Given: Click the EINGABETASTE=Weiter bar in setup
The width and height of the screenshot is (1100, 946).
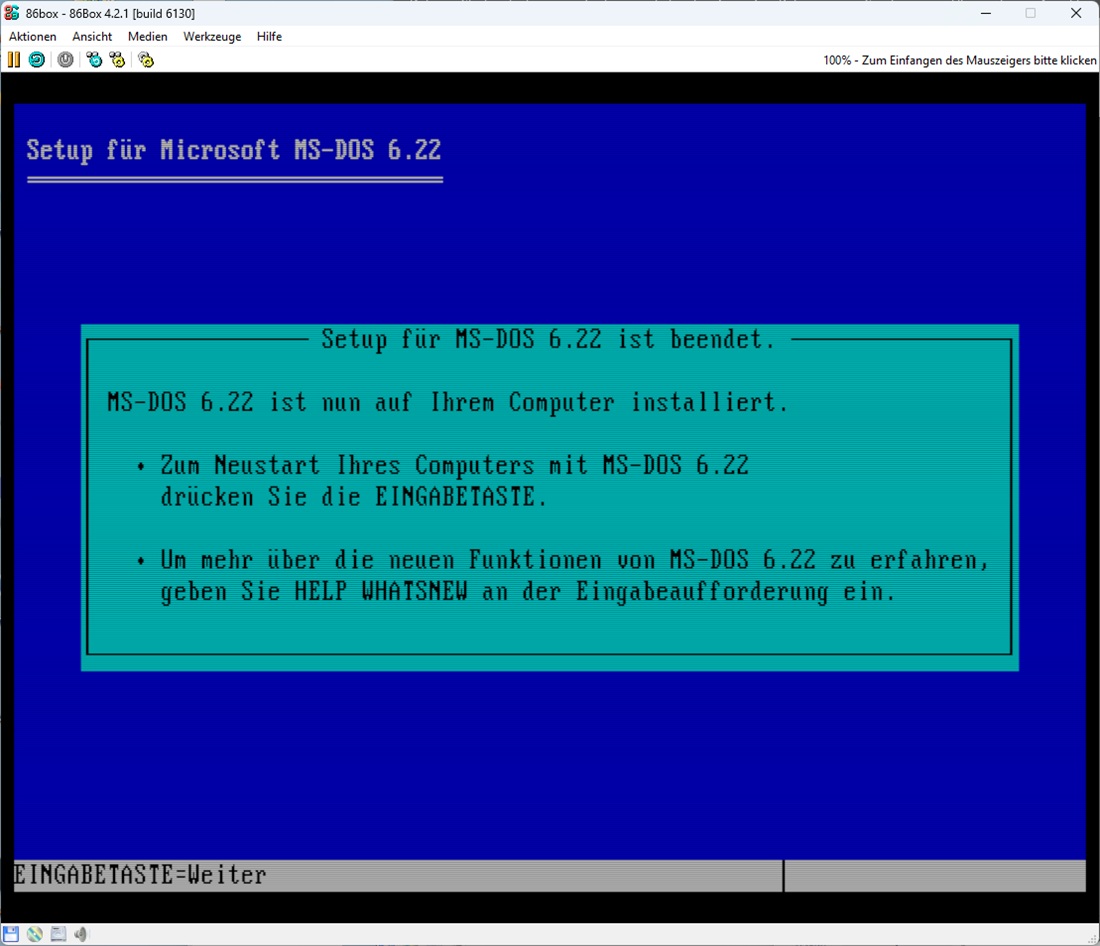Looking at the screenshot, I should tap(140, 876).
